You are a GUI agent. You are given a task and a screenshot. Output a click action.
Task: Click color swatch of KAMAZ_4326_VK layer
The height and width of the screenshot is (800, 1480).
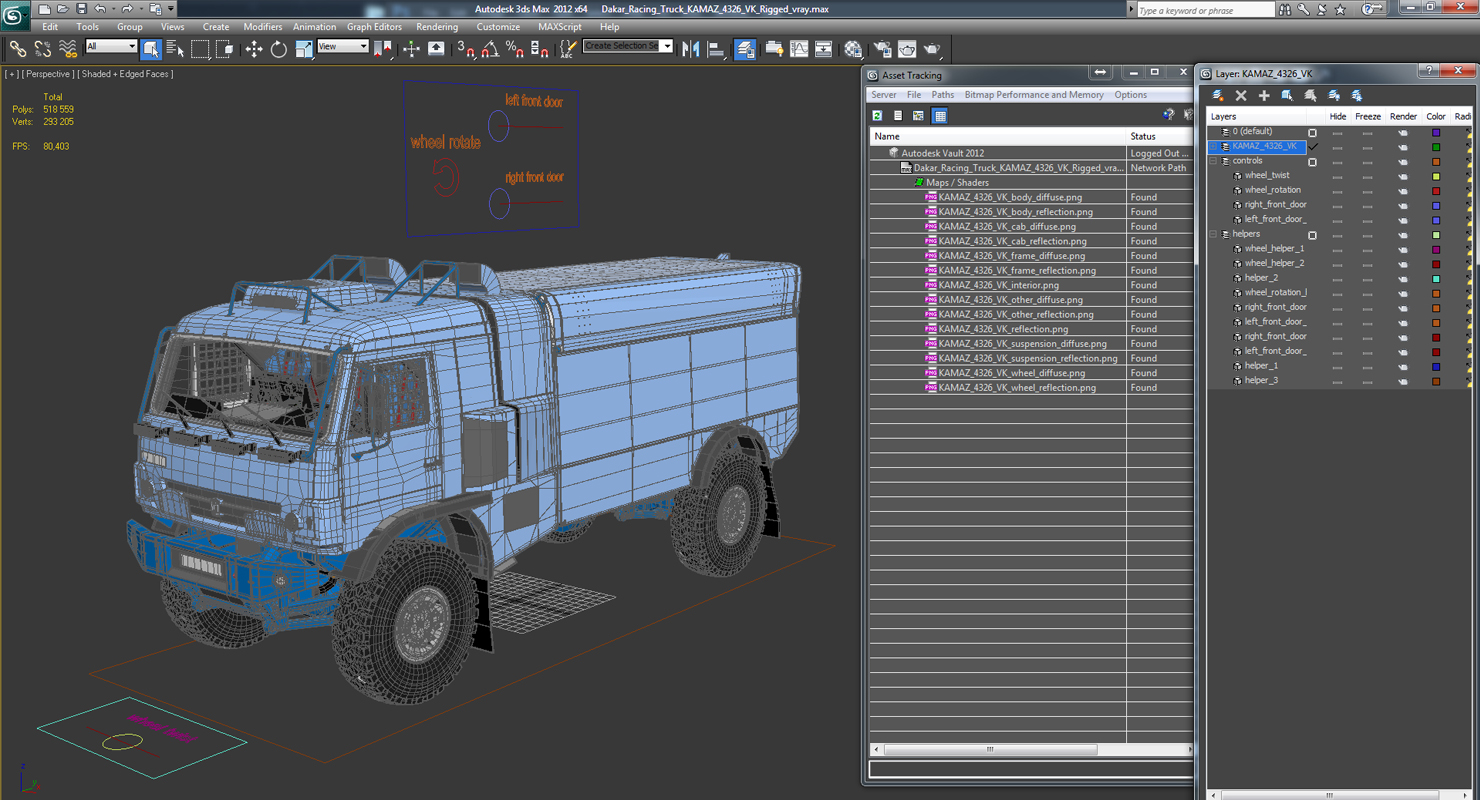click(1436, 147)
